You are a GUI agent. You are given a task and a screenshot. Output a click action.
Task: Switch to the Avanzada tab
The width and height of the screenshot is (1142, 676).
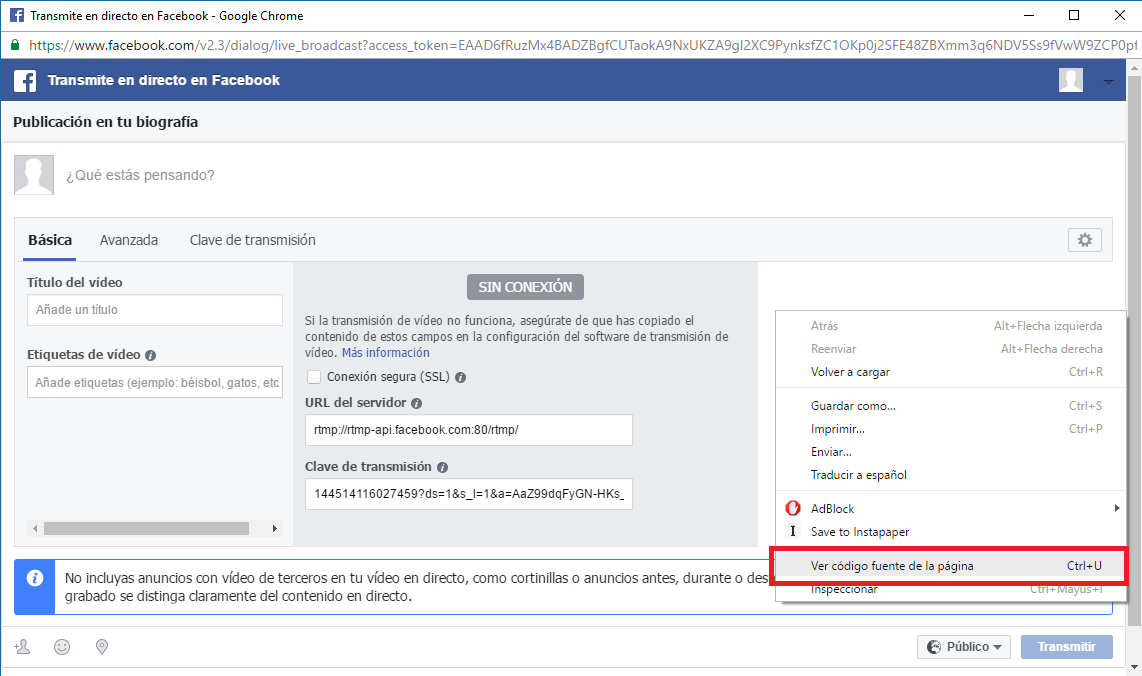[129, 240]
